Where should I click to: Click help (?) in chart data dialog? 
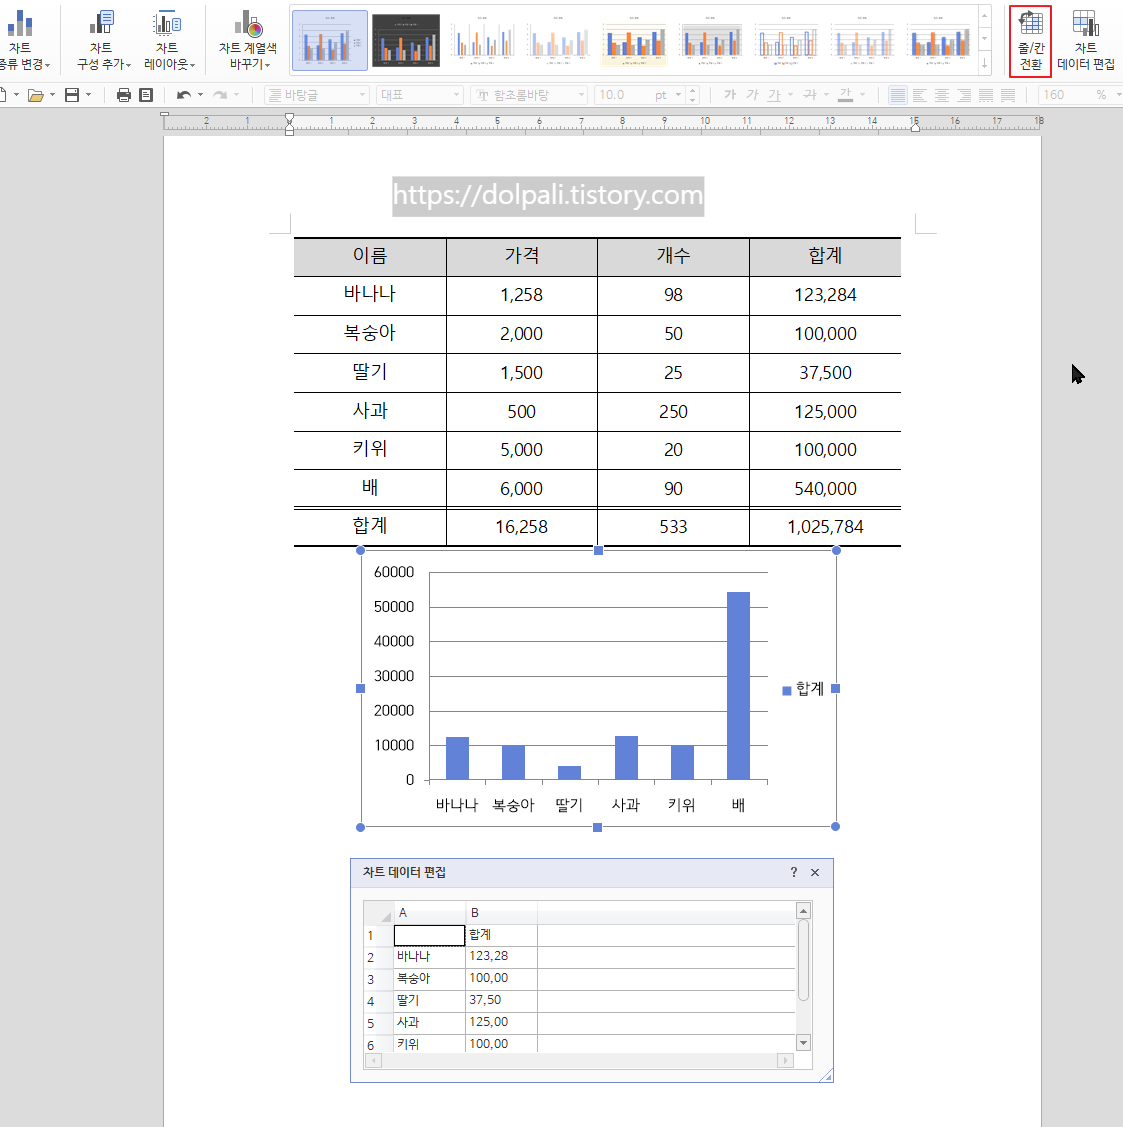pos(794,872)
